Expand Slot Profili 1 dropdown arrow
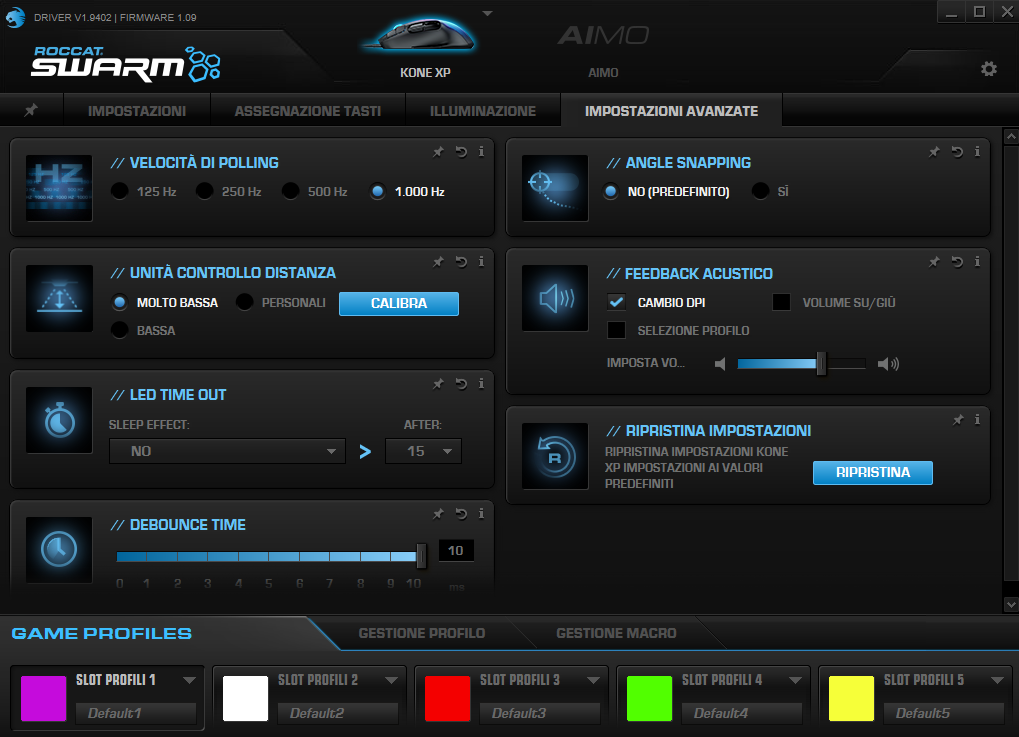1019x737 pixels. click(189, 680)
